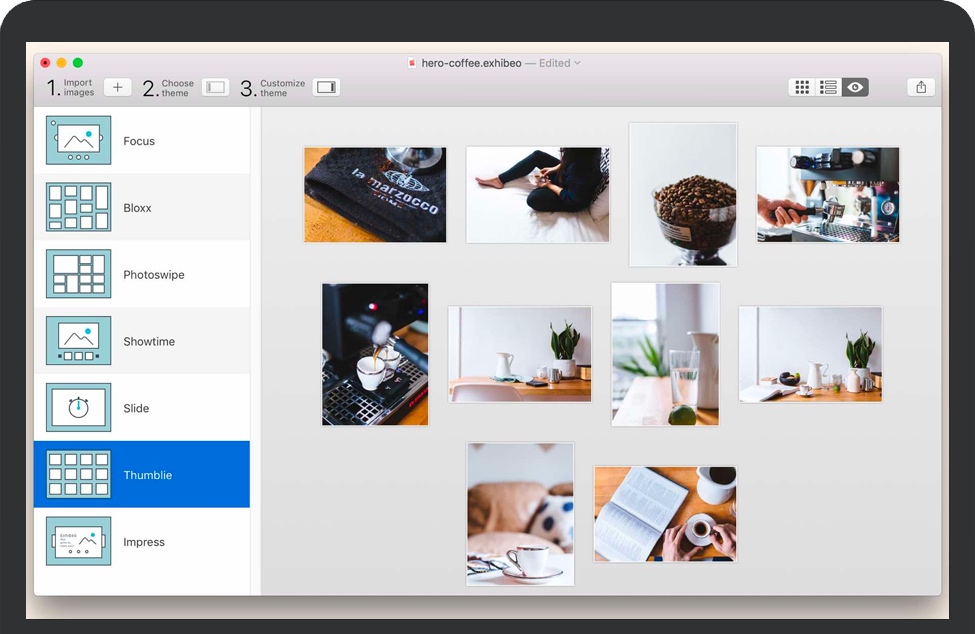
Task: Click the share export icon
Action: pos(921,88)
